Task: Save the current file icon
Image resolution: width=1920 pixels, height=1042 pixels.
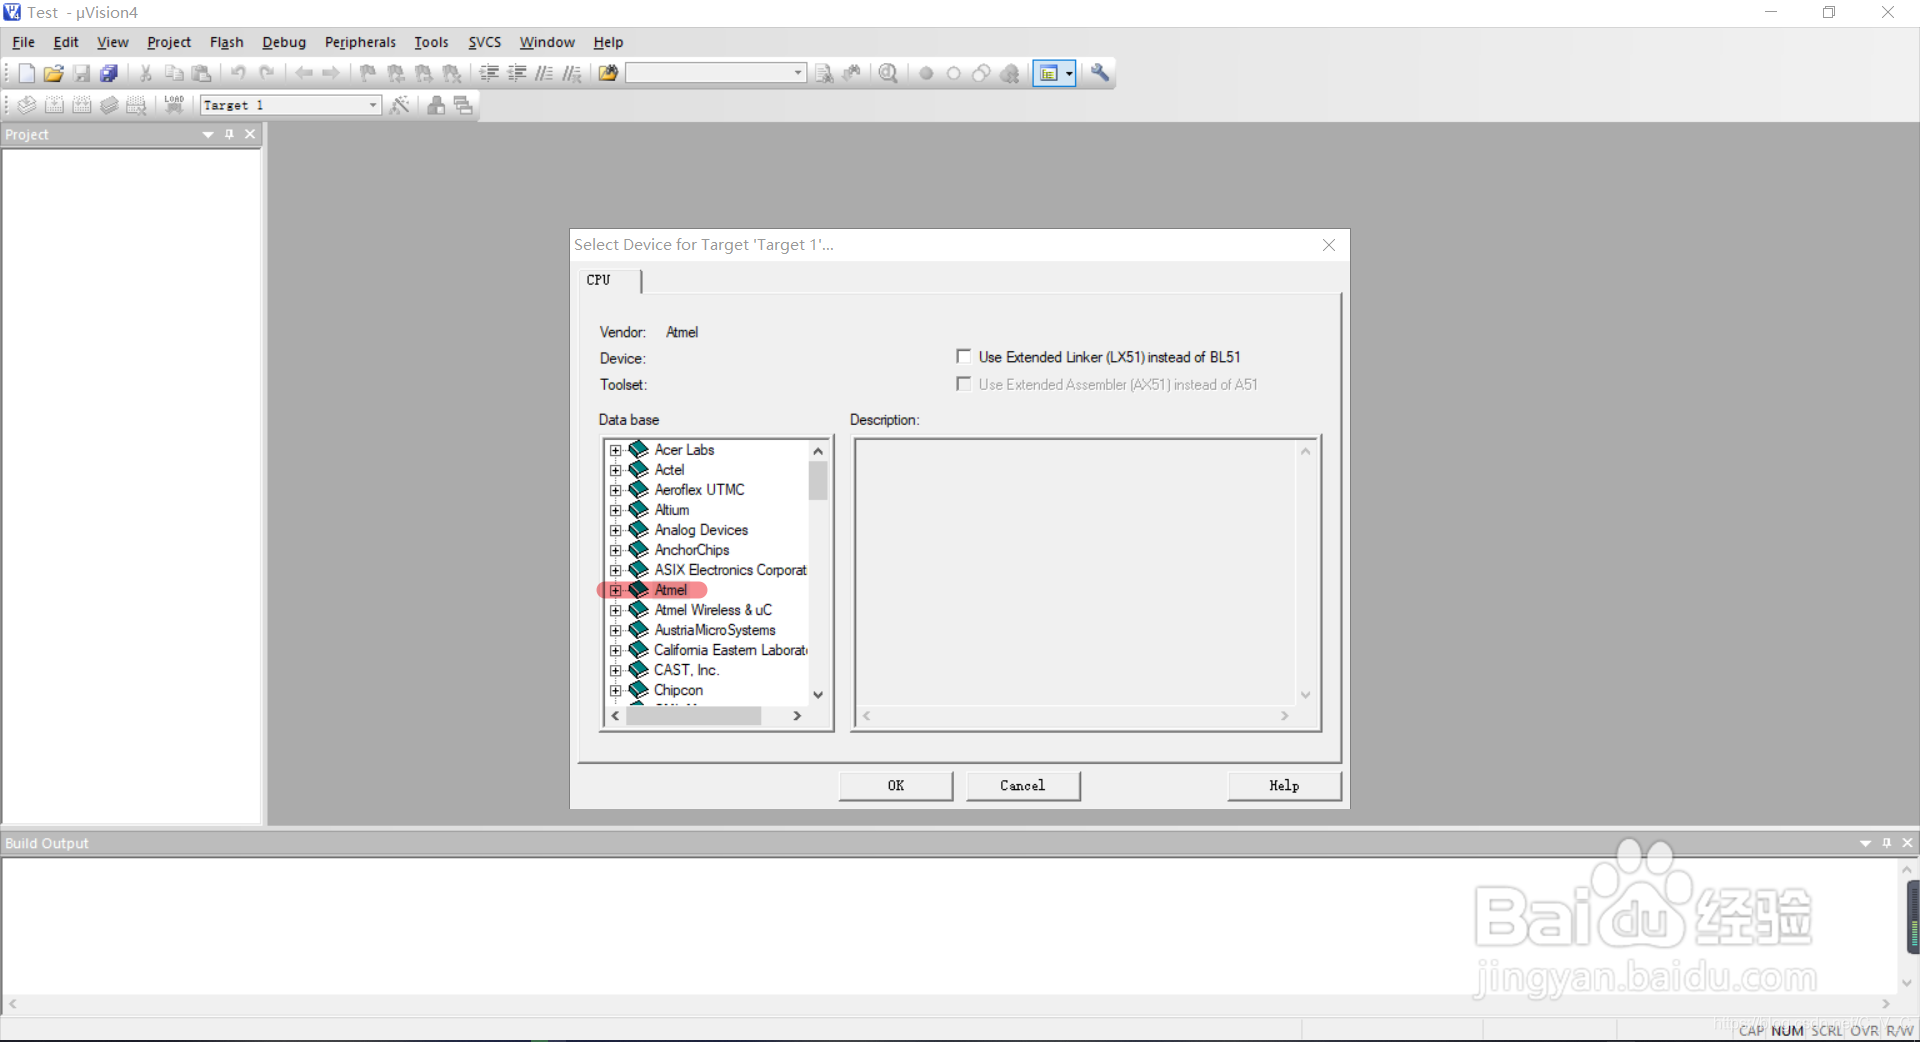Action: click(82, 73)
